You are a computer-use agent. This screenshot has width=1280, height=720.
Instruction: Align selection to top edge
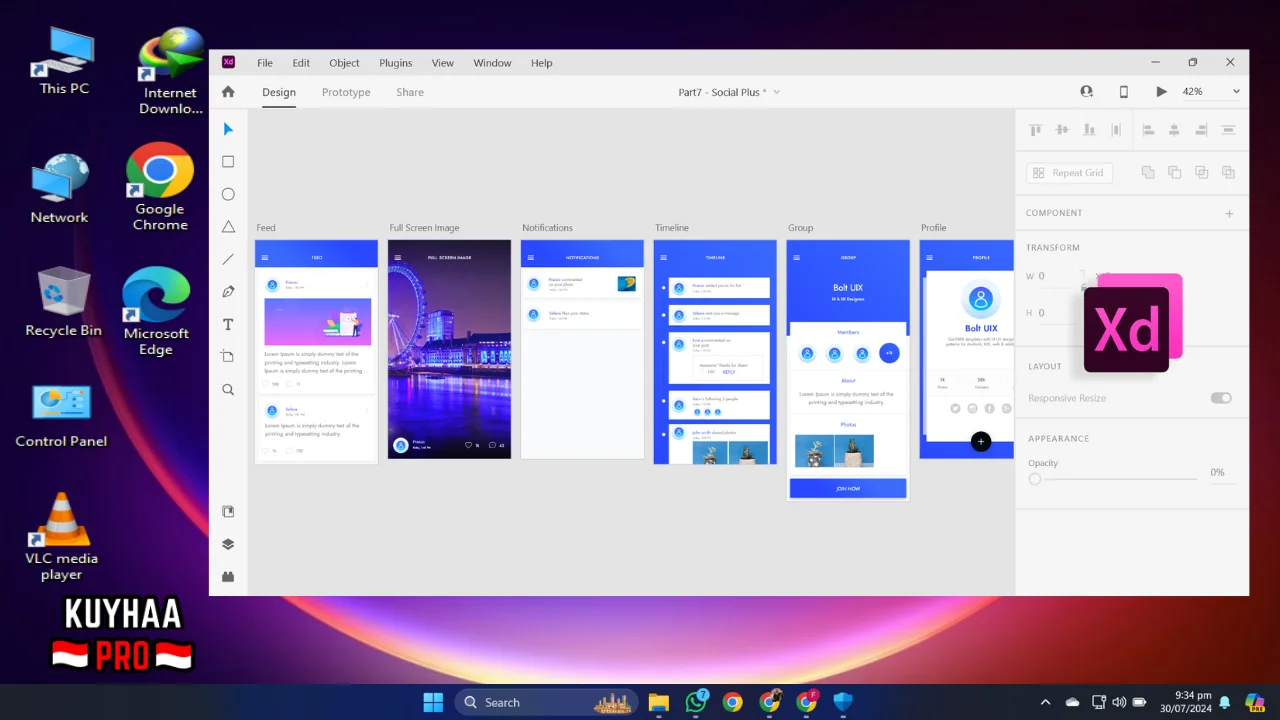click(1036, 130)
